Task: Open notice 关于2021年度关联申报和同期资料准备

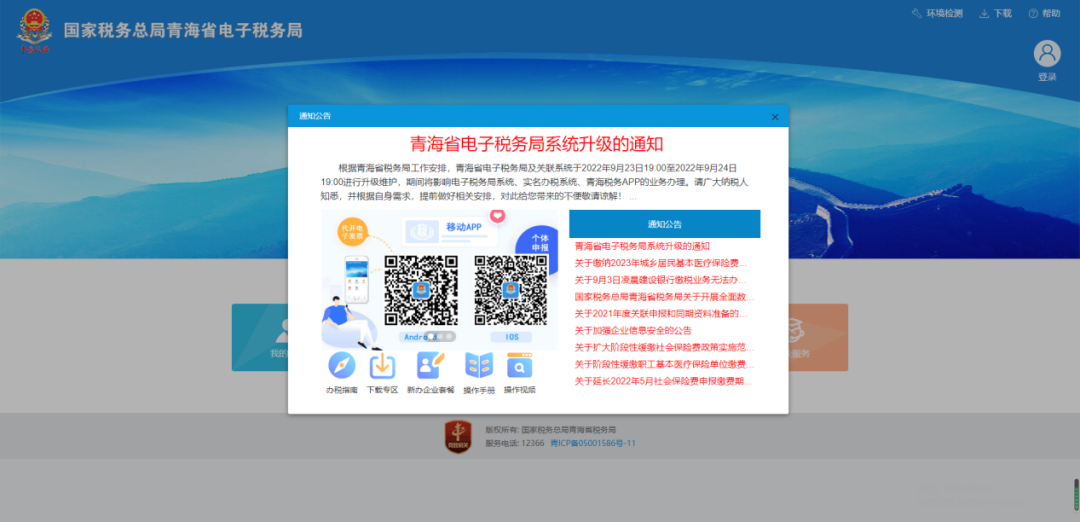Action: coord(661,314)
